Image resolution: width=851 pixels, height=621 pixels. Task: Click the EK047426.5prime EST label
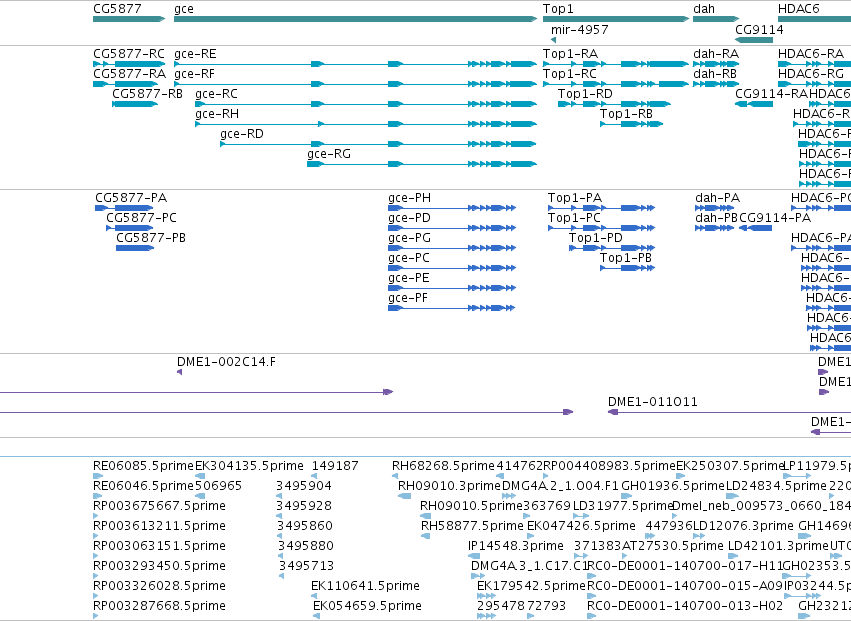pos(581,527)
